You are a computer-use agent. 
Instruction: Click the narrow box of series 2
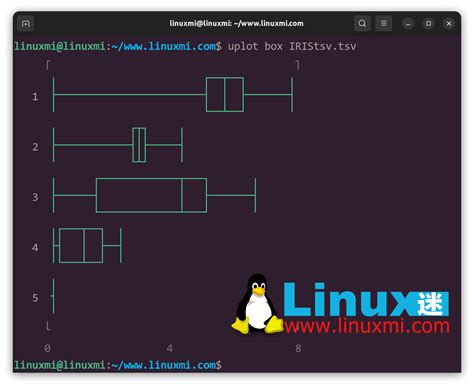pyautogui.click(x=139, y=145)
